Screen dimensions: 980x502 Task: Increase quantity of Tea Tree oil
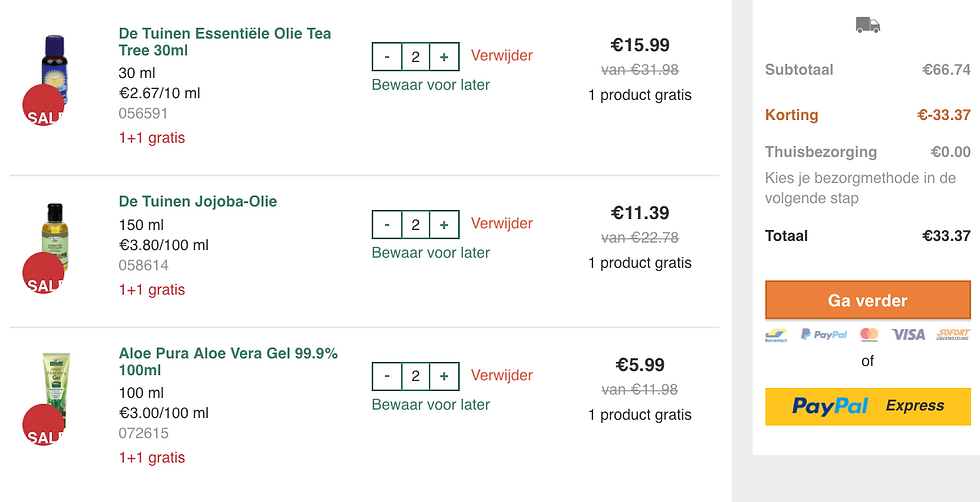[444, 57]
